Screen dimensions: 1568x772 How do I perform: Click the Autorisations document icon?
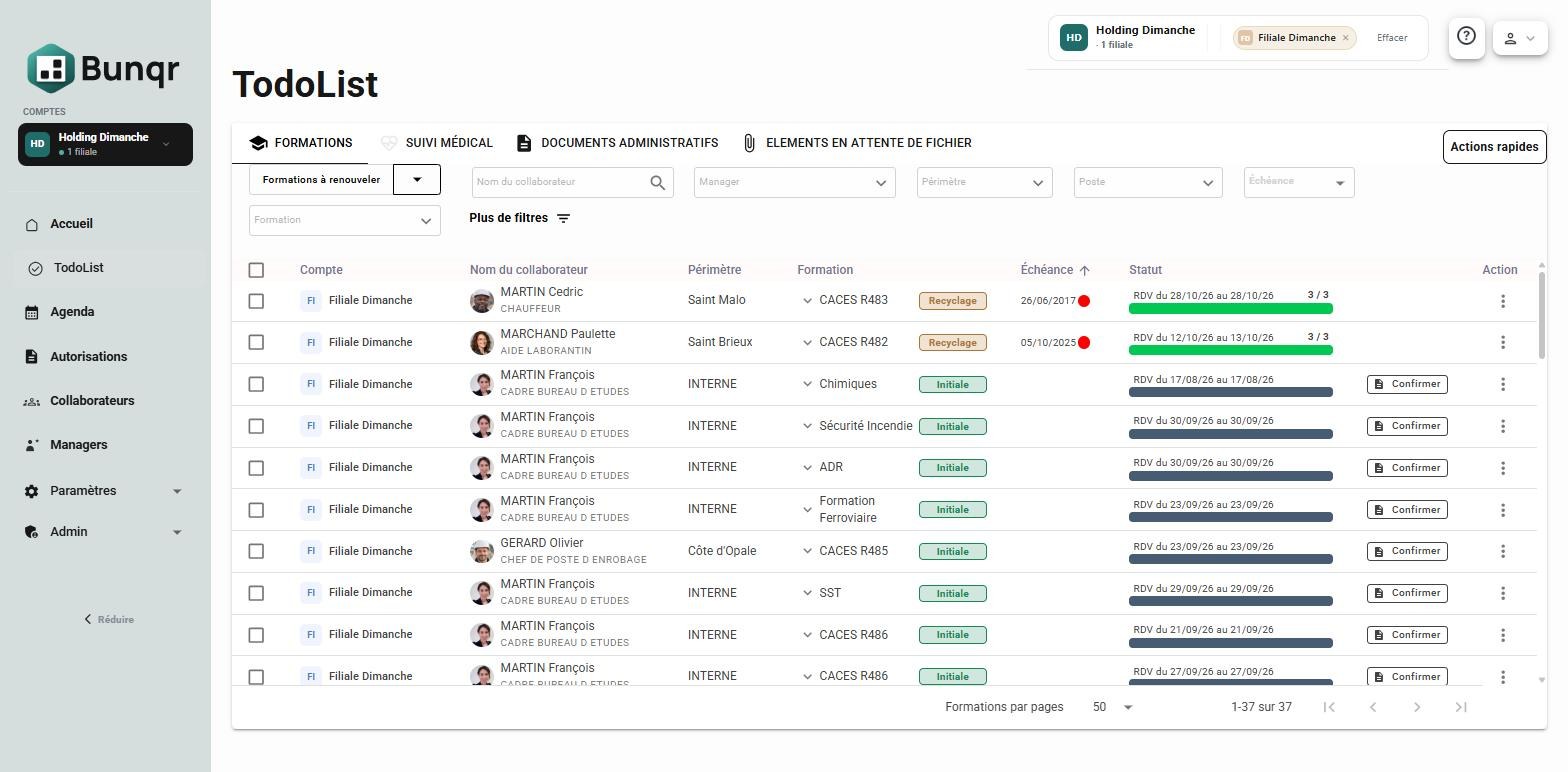(x=32, y=357)
